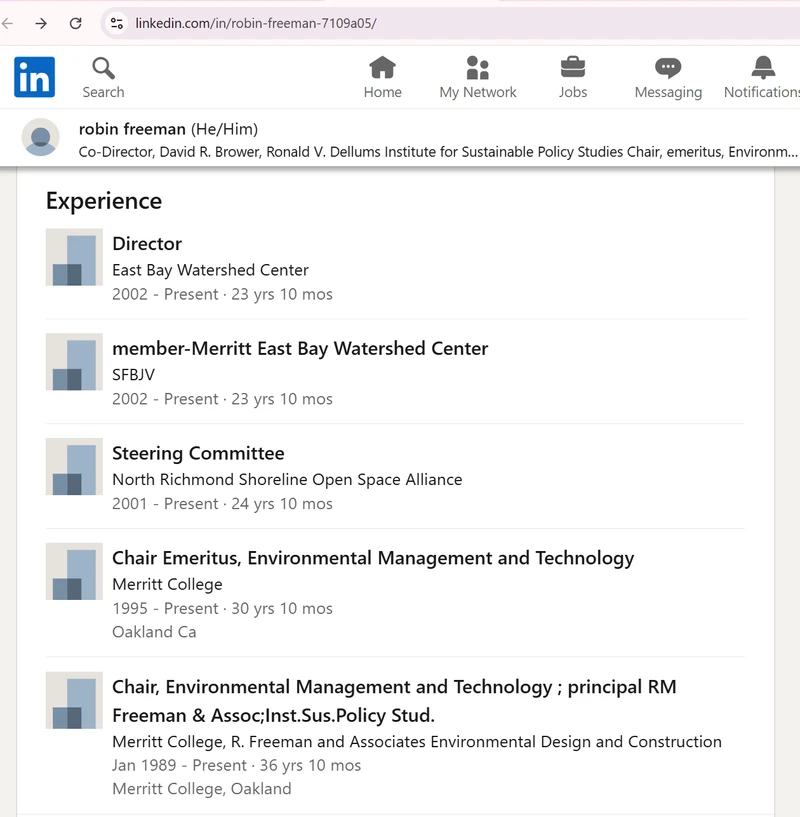Click the Experience section heading
Screen dimensions: 800x817
click(104, 201)
